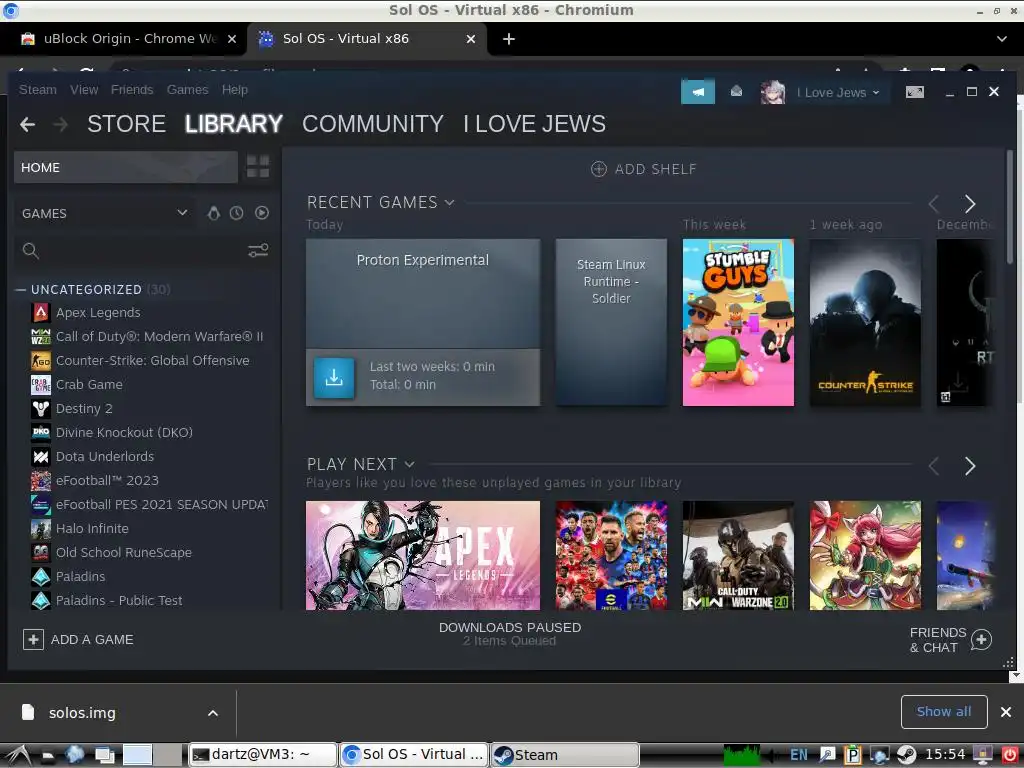Select HOME in library sidebar
1024x768 pixels.
[x=125, y=167]
